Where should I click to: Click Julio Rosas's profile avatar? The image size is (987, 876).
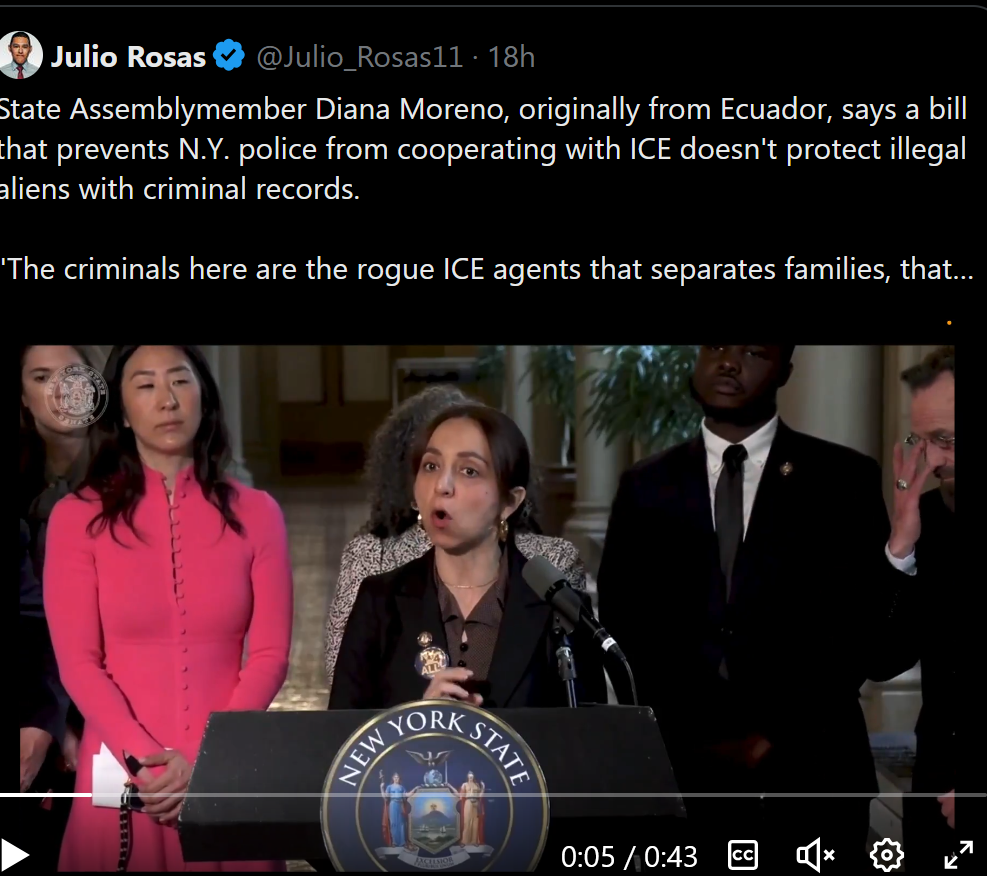point(21,55)
